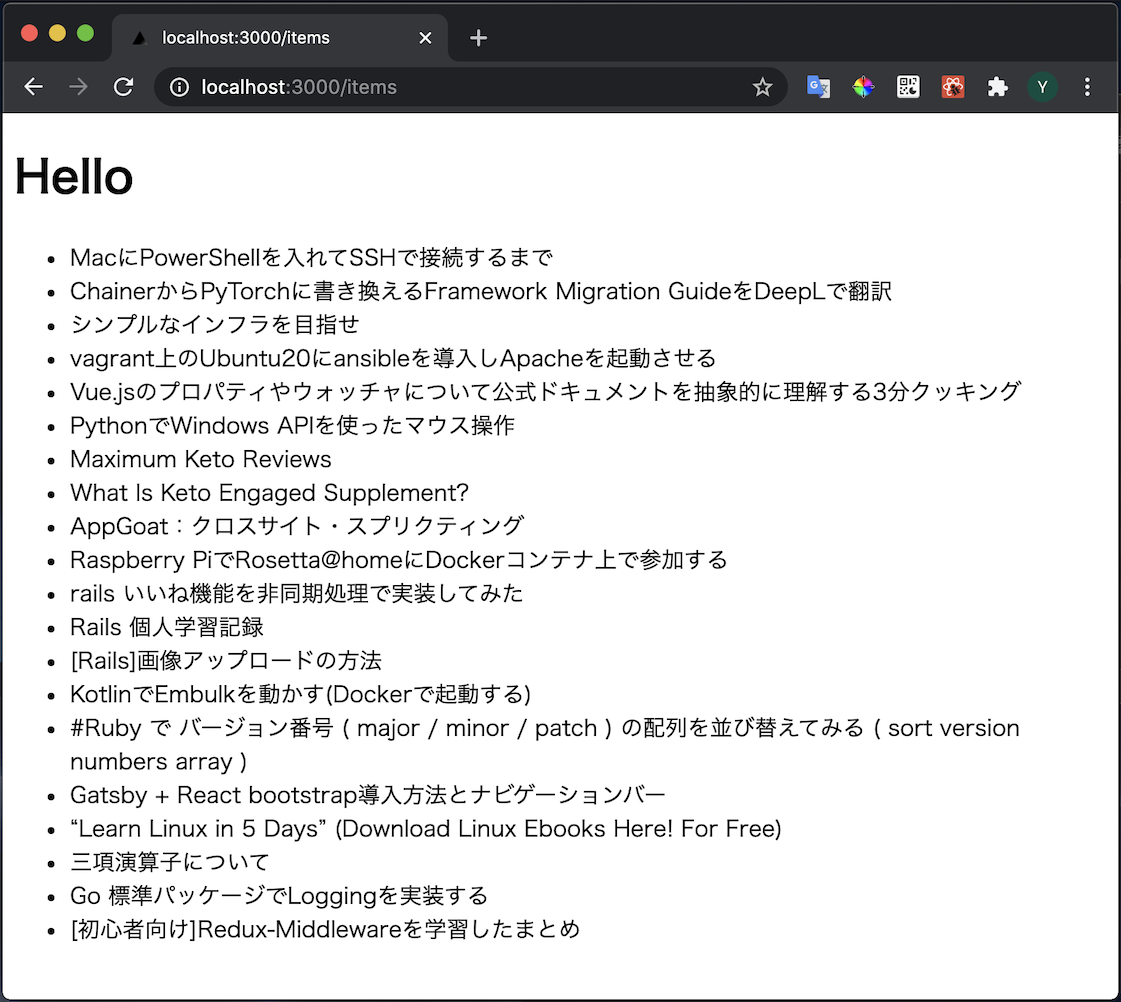This screenshot has width=1121, height=1002.
Task: Open the Google Translate extension
Action: pos(818,87)
